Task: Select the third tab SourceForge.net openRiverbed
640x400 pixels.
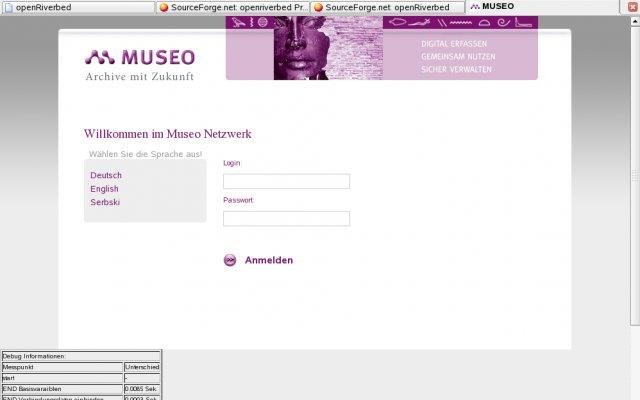Action: point(387,7)
